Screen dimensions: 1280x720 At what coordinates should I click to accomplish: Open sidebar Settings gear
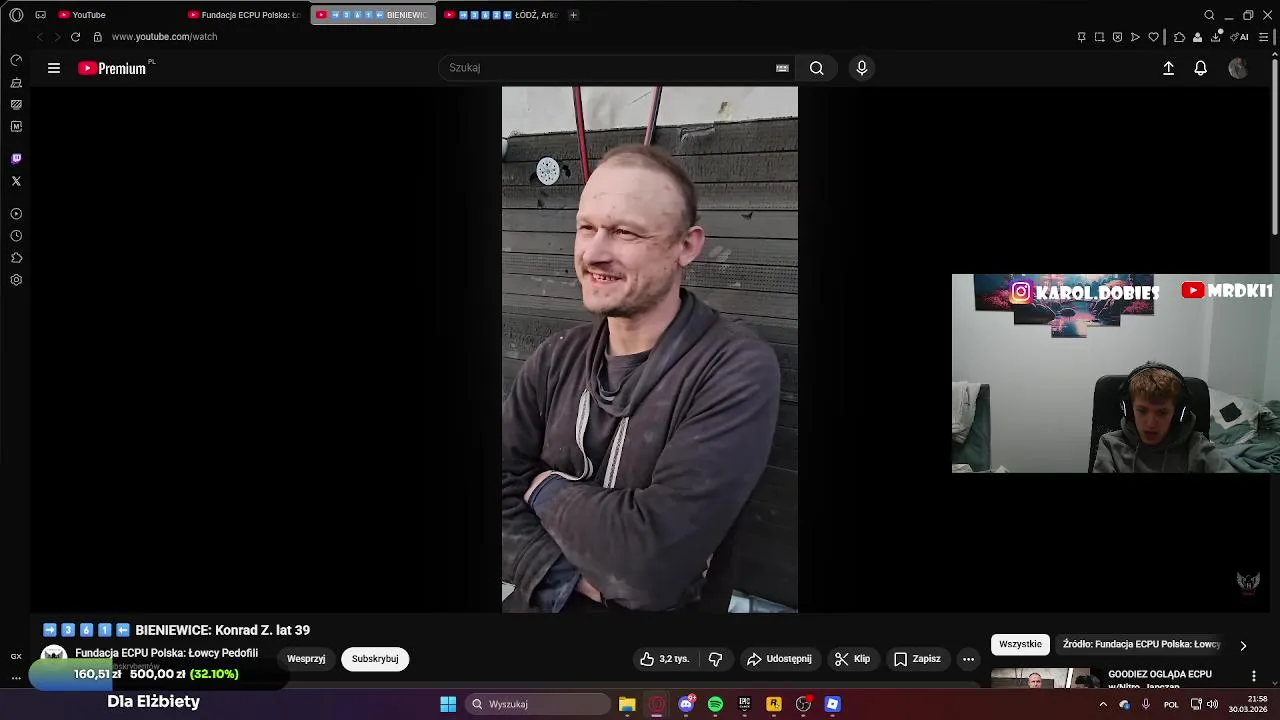tap(16, 280)
